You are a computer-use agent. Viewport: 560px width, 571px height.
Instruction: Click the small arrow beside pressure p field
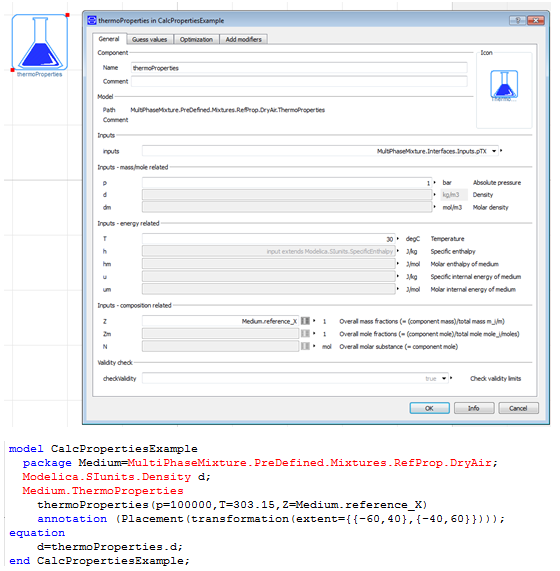(435, 182)
